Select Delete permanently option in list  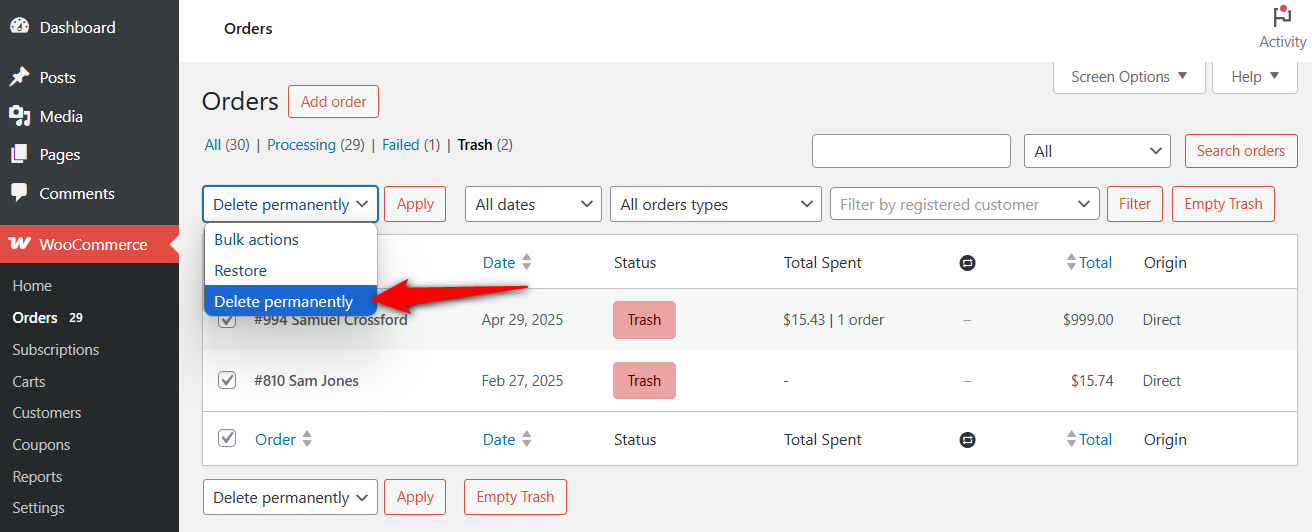291,301
